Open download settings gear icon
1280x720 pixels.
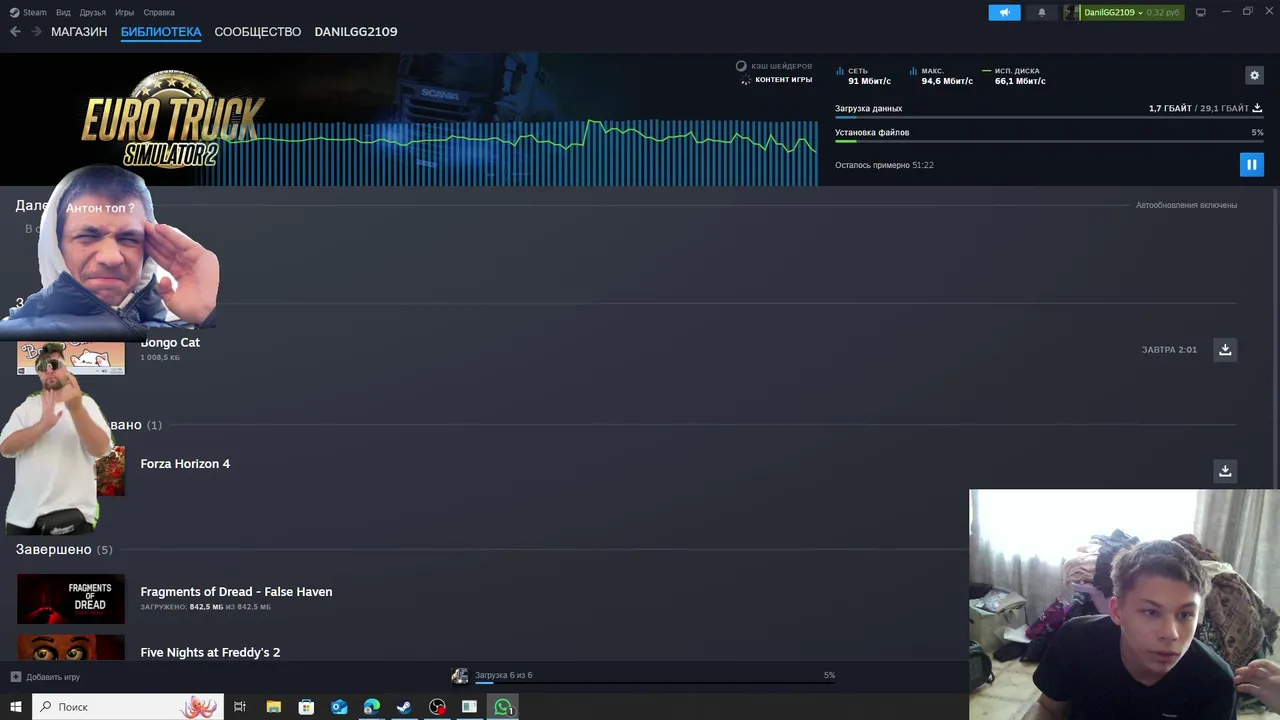click(1254, 75)
